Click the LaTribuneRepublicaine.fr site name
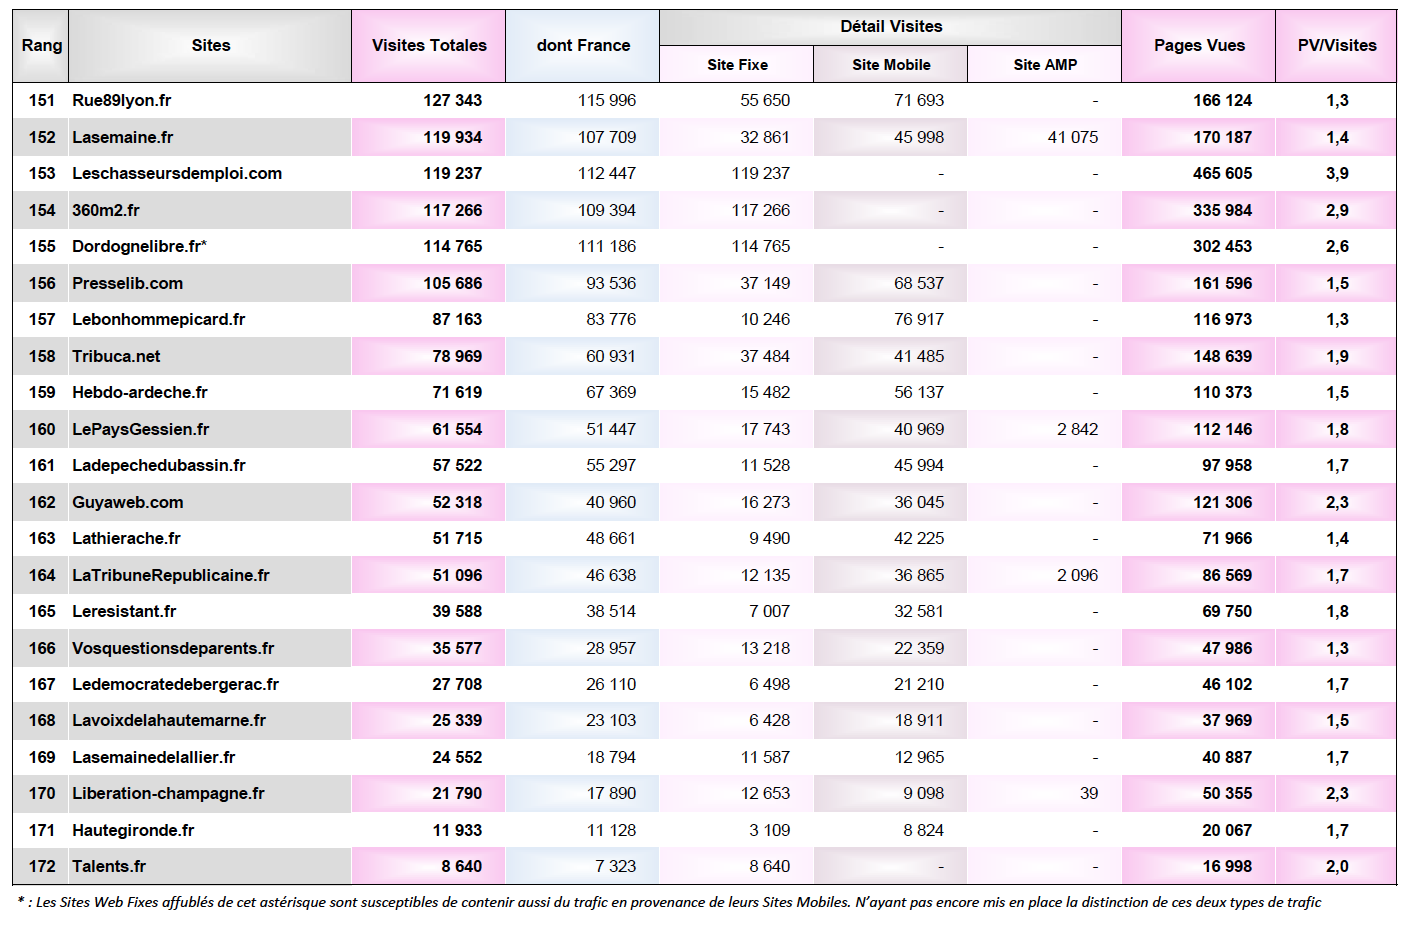The height and width of the screenshot is (925, 1410). (x=171, y=576)
